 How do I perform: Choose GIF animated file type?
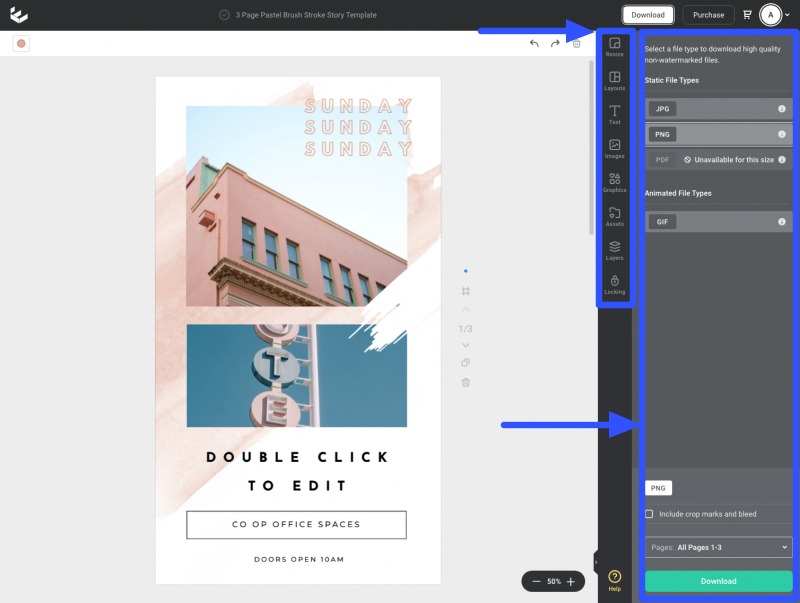[x=662, y=221]
